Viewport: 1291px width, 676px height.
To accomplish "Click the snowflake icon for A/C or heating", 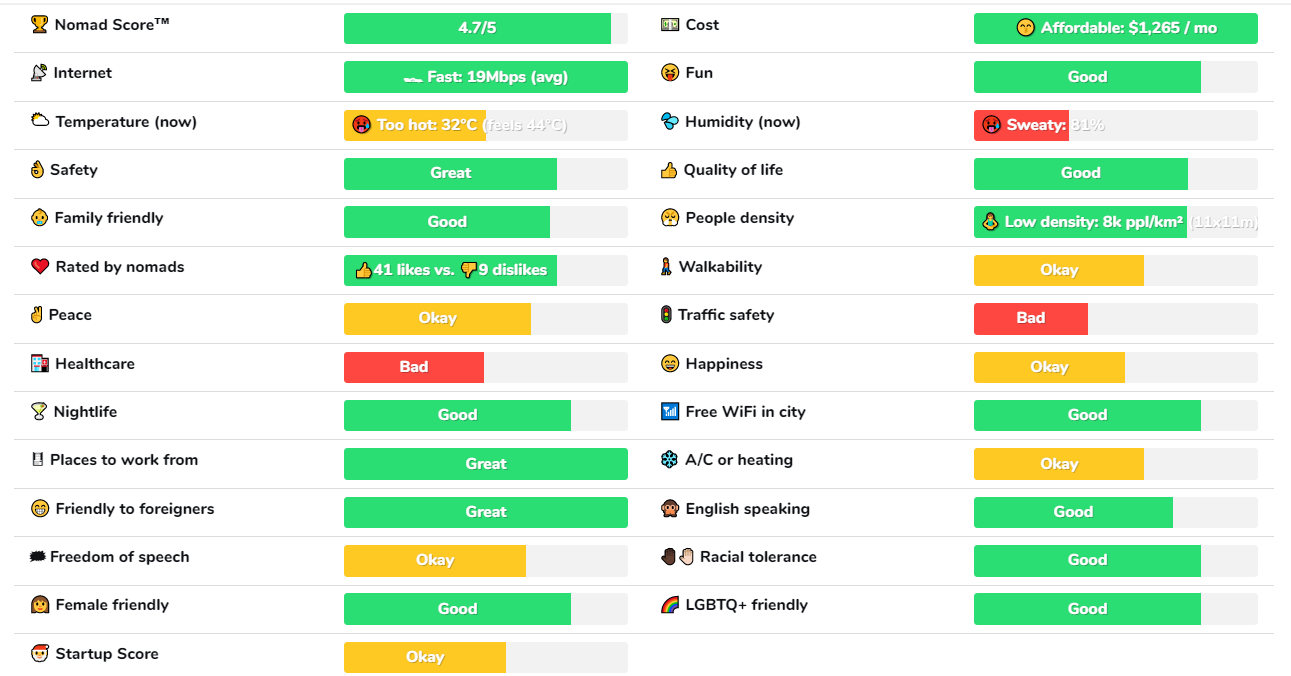I will (x=670, y=460).
